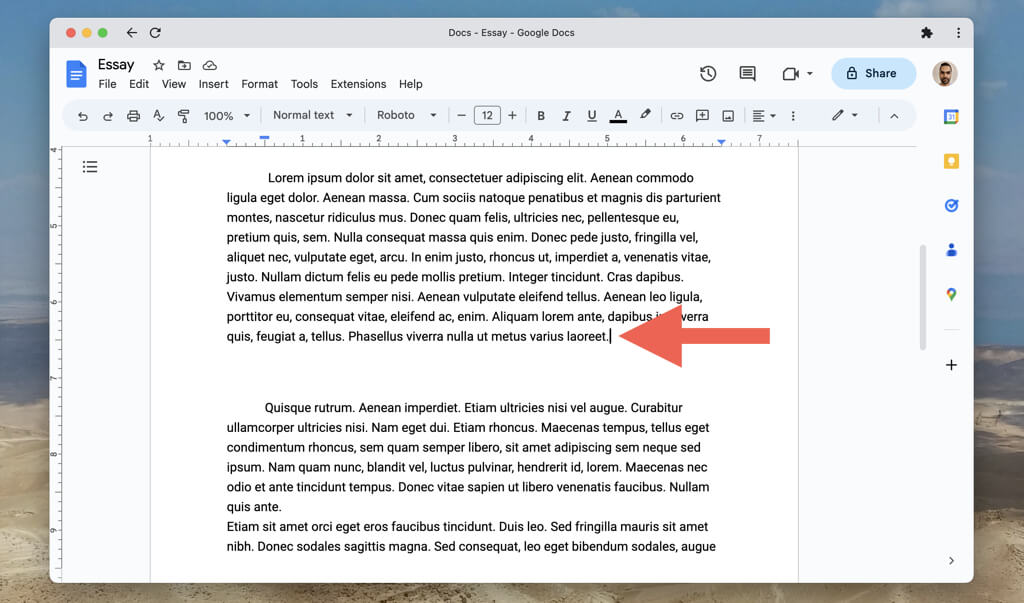
Task: Open the comments history icon
Action: click(747, 73)
